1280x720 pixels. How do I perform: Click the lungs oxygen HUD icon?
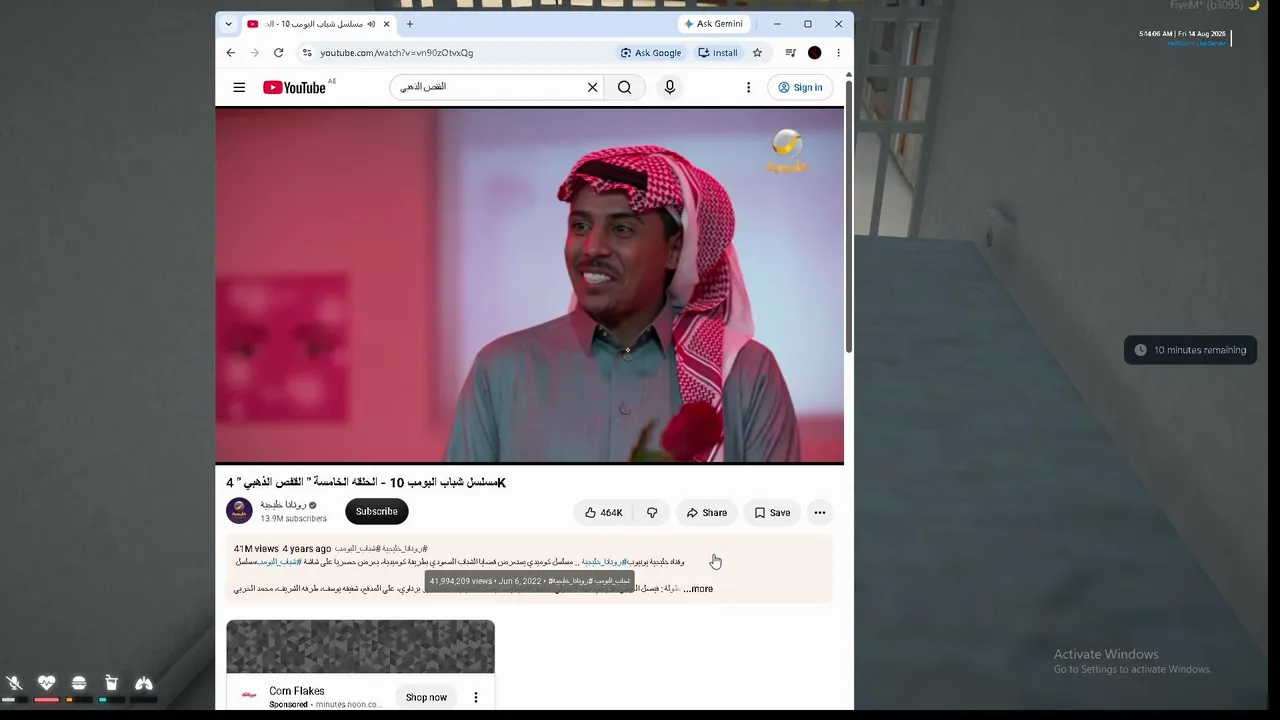(144, 683)
